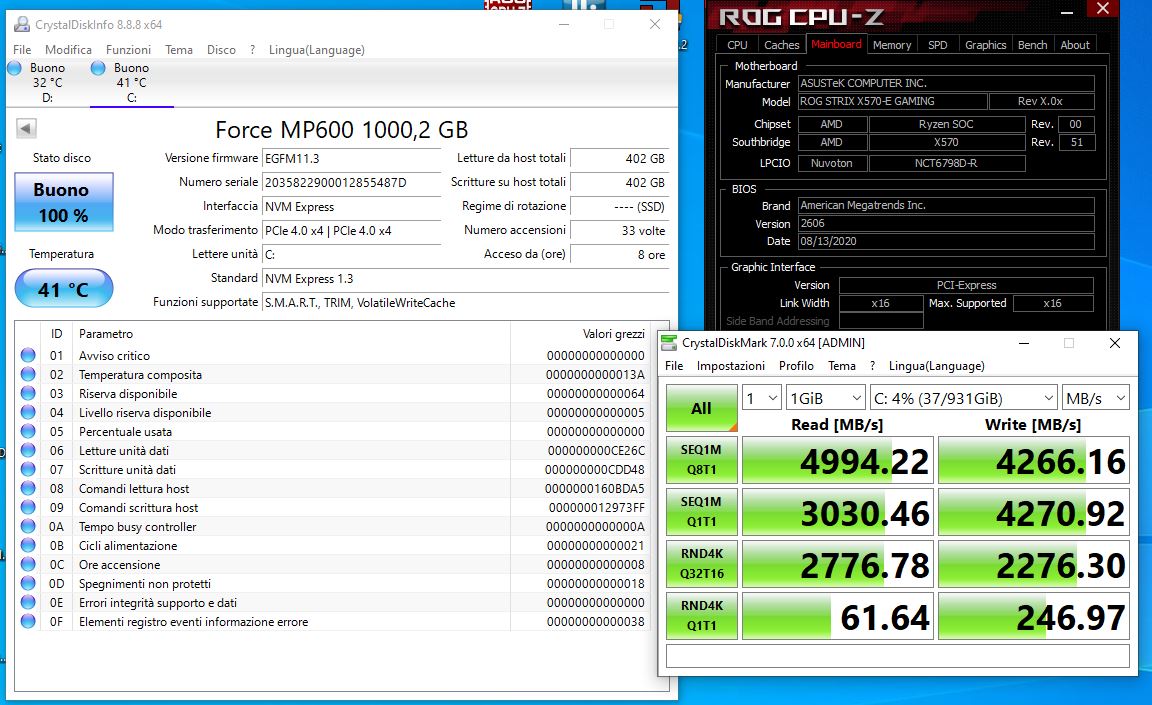The image size is (1152, 705).
Task: Switch to Memory tab in CPU-Z
Action: [892, 45]
